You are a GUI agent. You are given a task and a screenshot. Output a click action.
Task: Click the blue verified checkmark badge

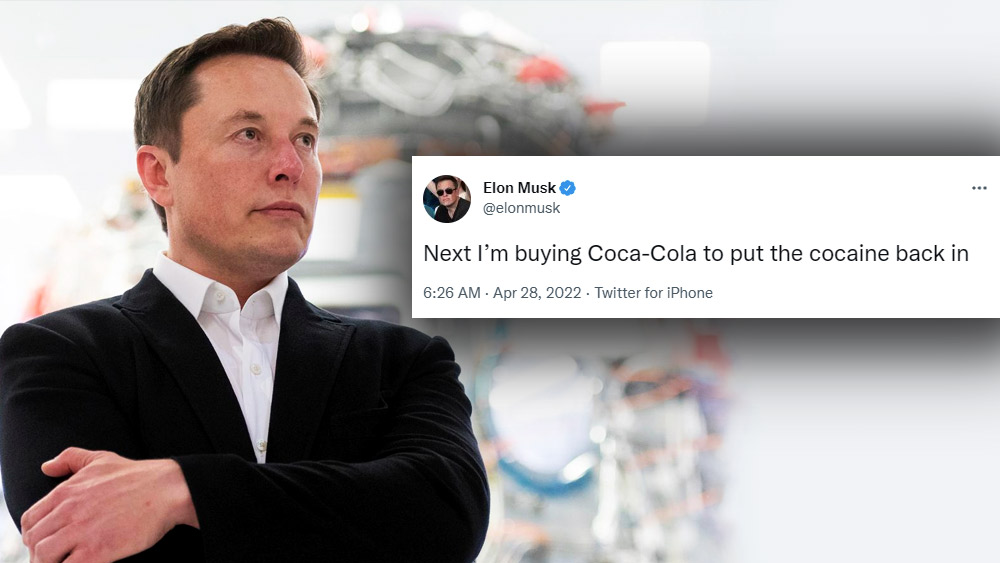(568, 188)
